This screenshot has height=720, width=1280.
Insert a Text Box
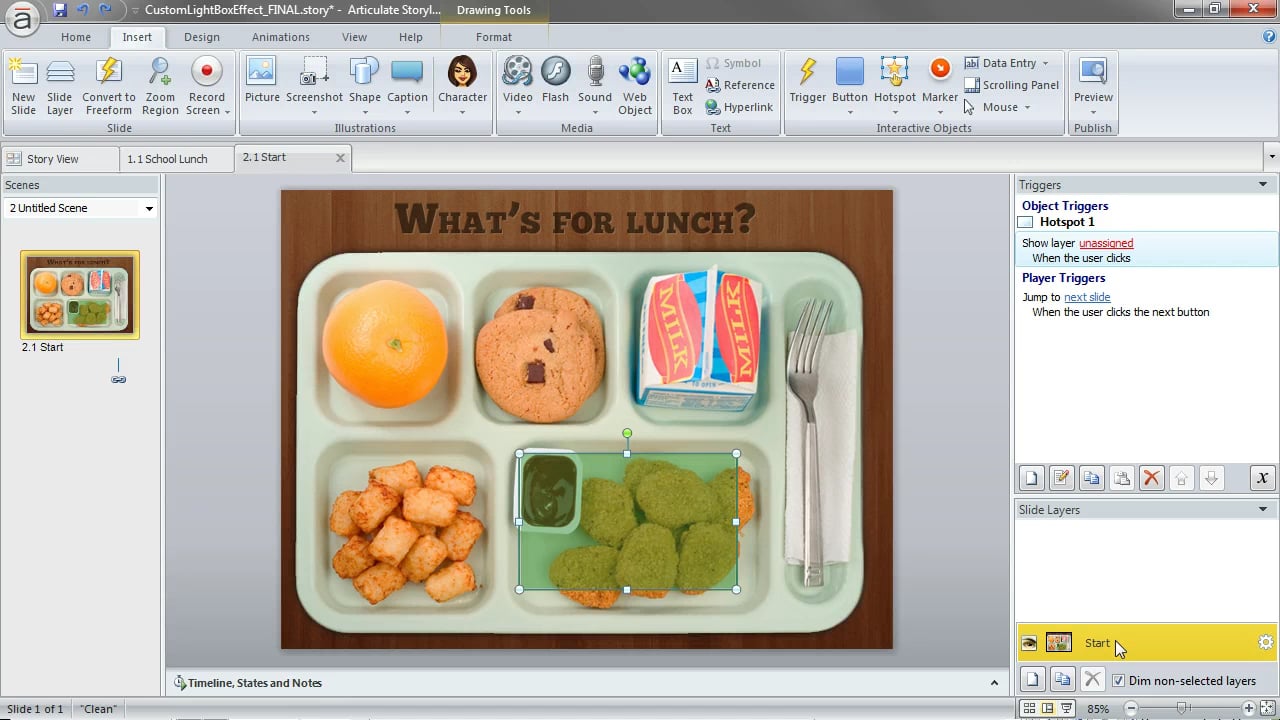click(x=682, y=87)
